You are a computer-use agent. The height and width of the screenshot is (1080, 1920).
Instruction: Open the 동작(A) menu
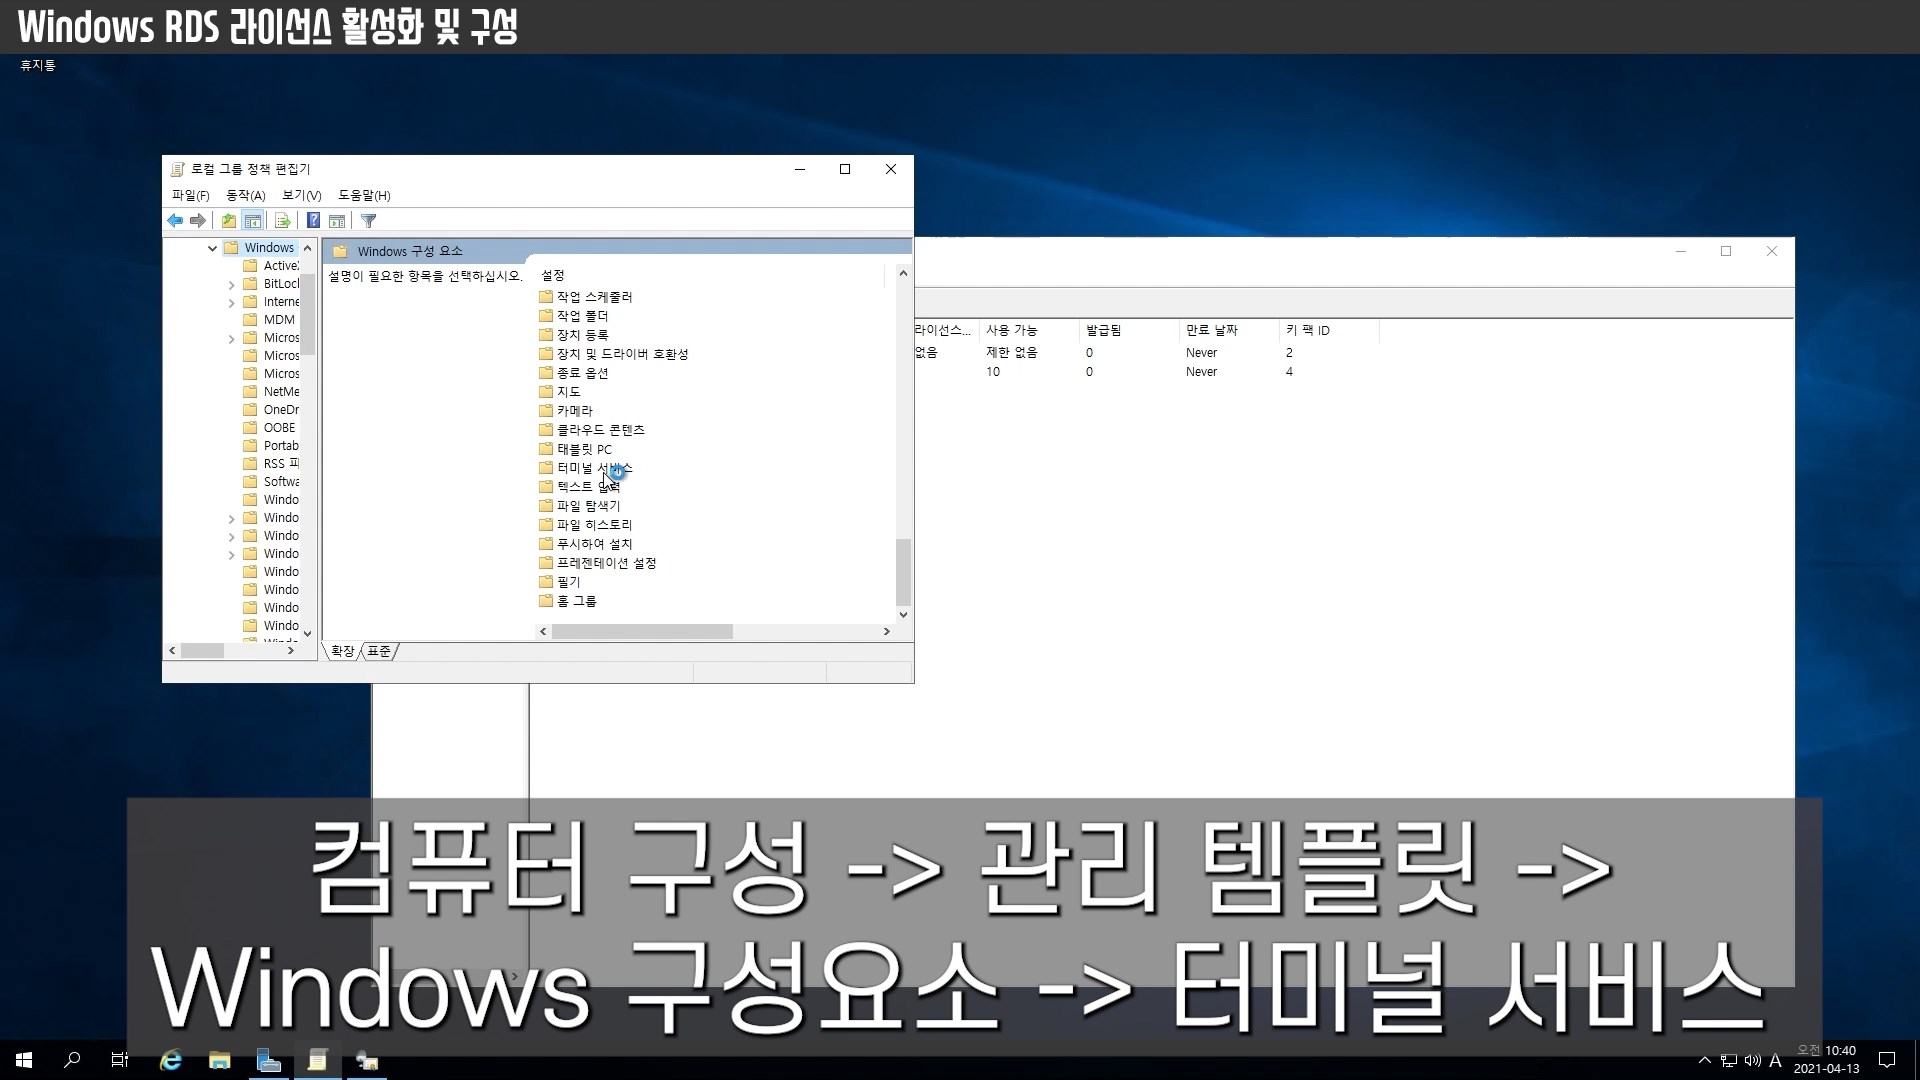coord(245,195)
